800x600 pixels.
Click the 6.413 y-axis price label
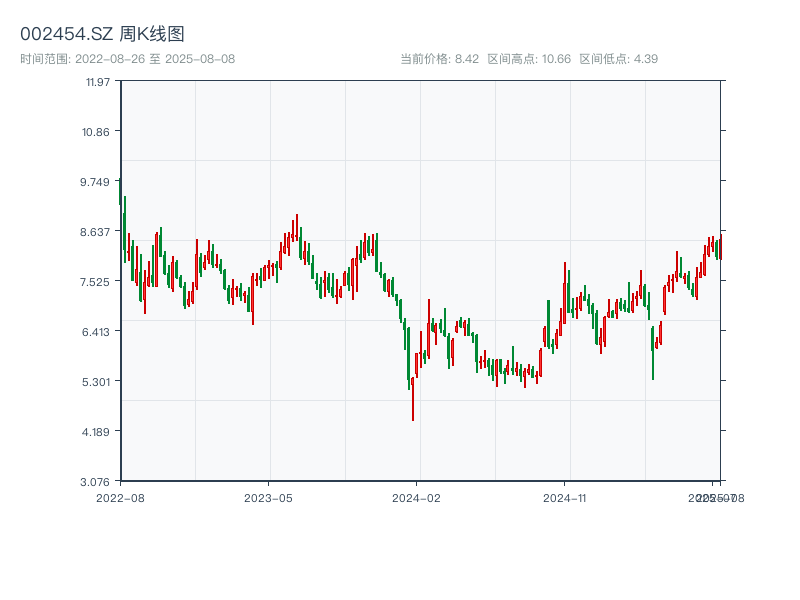(x=96, y=332)
